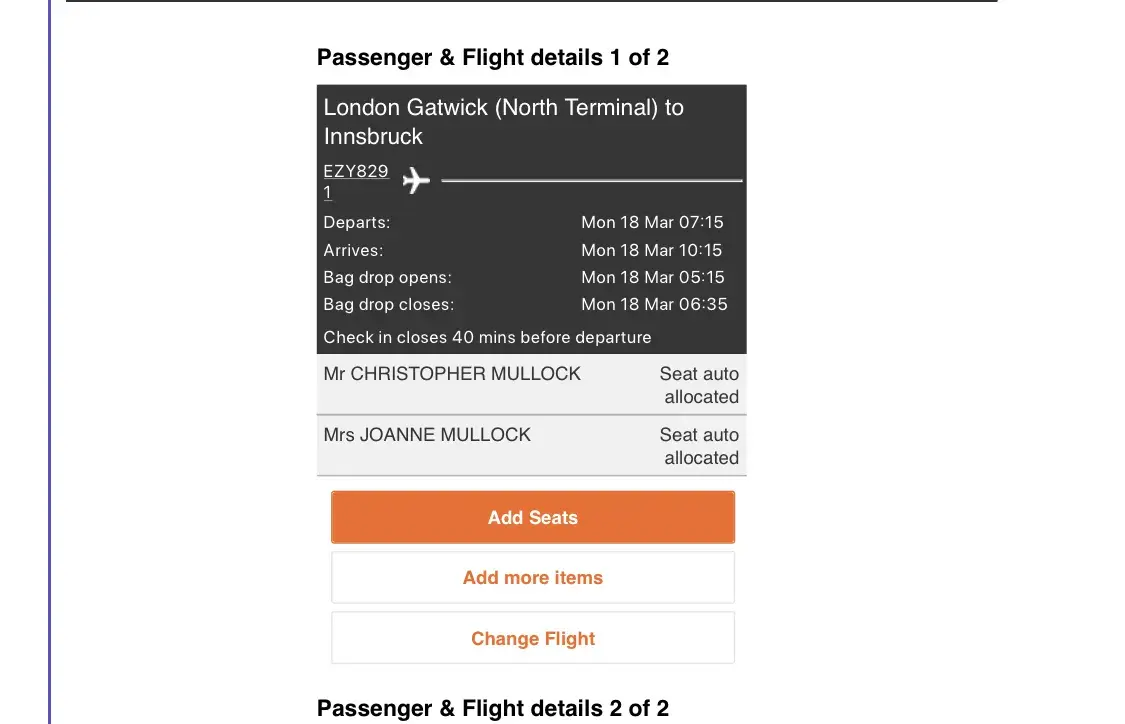Click the Departs time Mon 18 Mar 07:15
1125x724 pixels.
(x=652, y=222)
